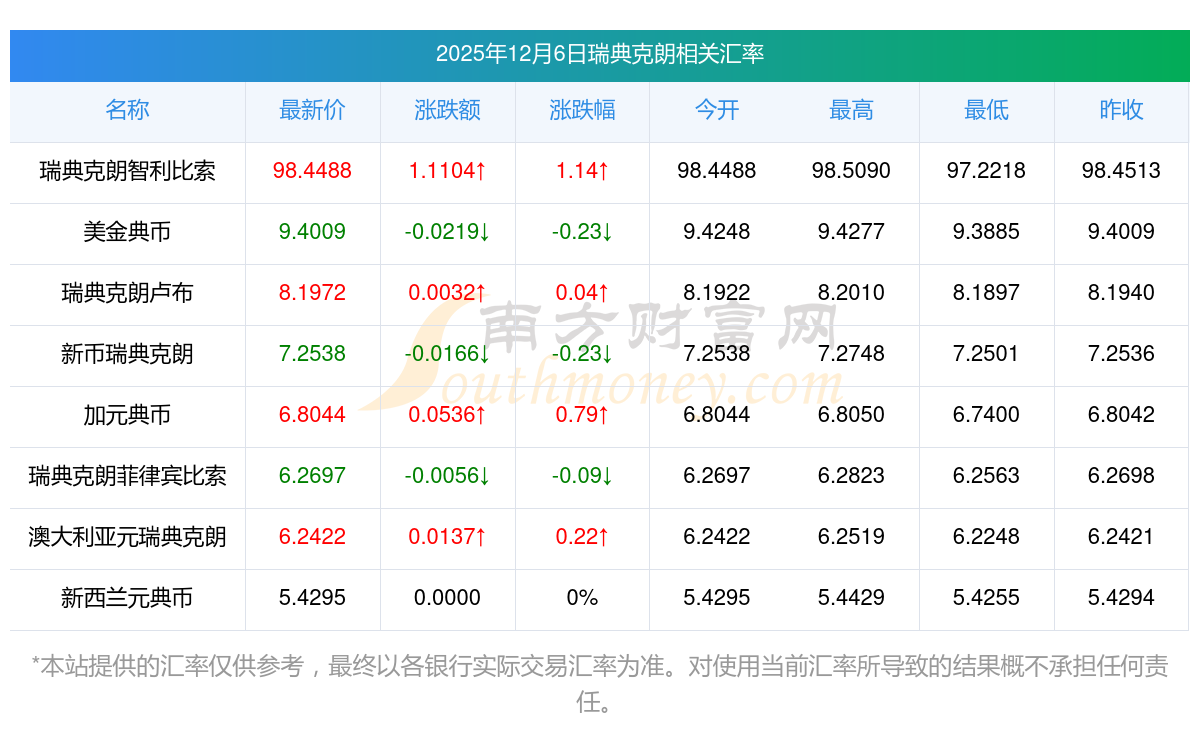
Task: Select the 新西兰元典币 row name
Action: [127, 598]
